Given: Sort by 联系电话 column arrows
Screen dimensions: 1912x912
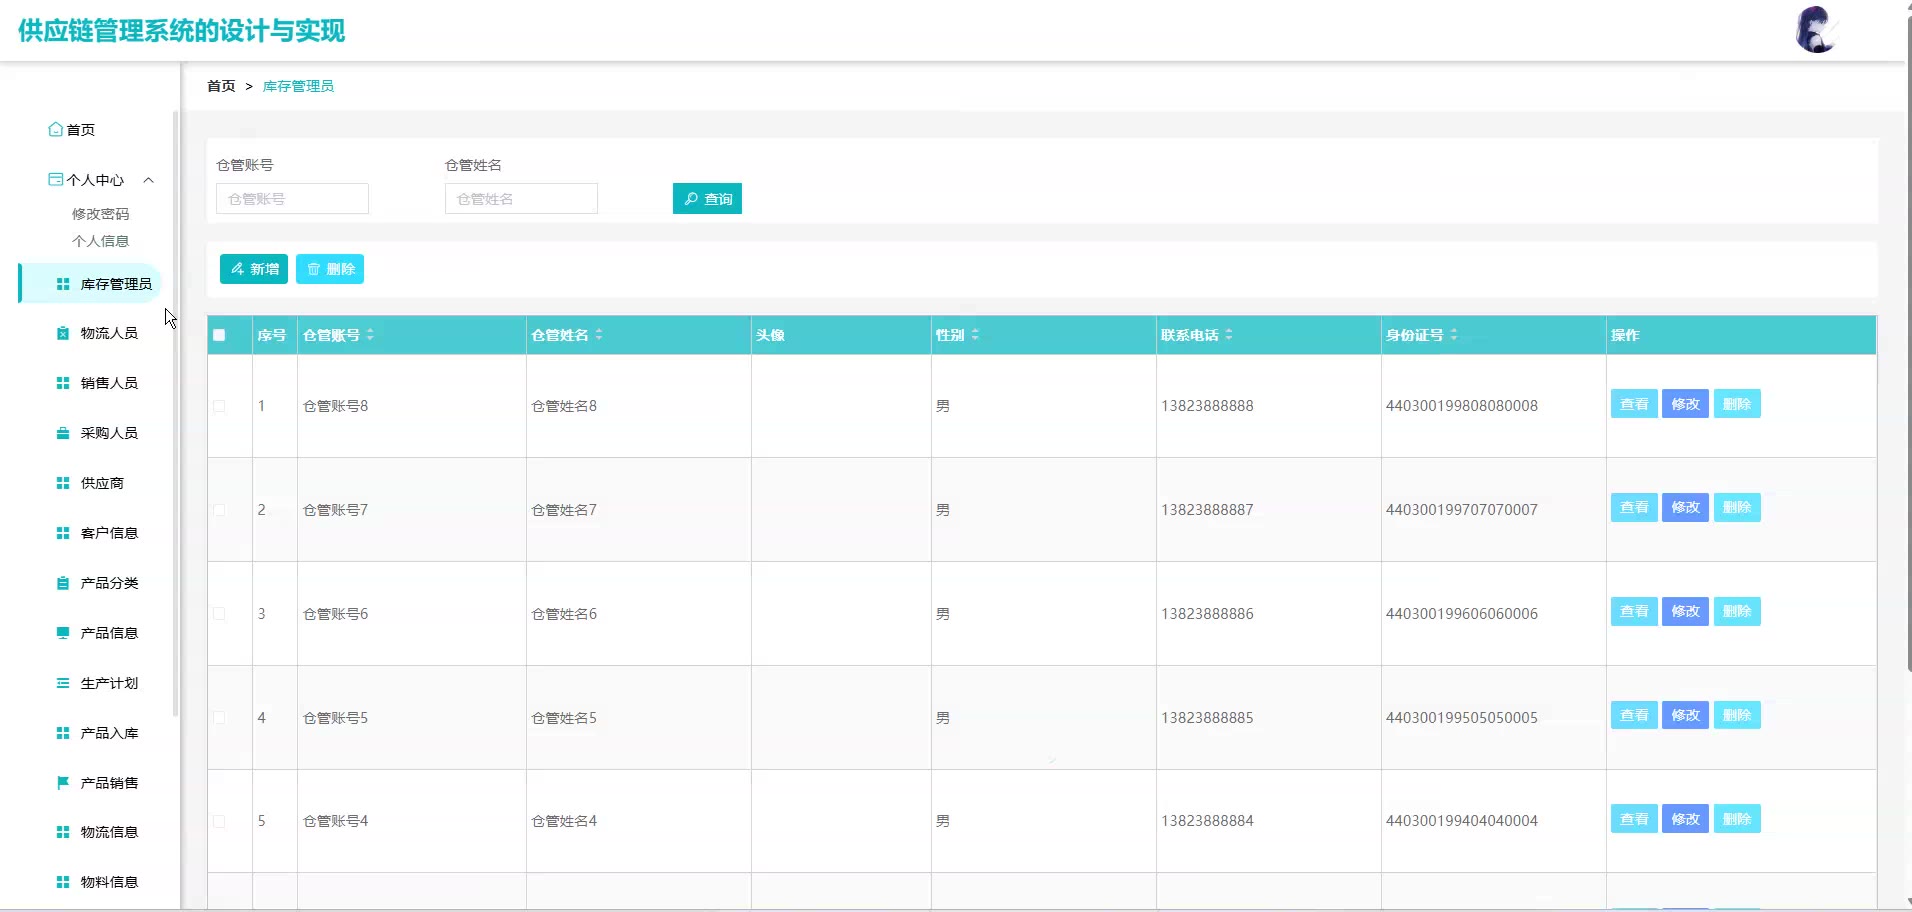Looking at the screenshot, I should 1229,335.
